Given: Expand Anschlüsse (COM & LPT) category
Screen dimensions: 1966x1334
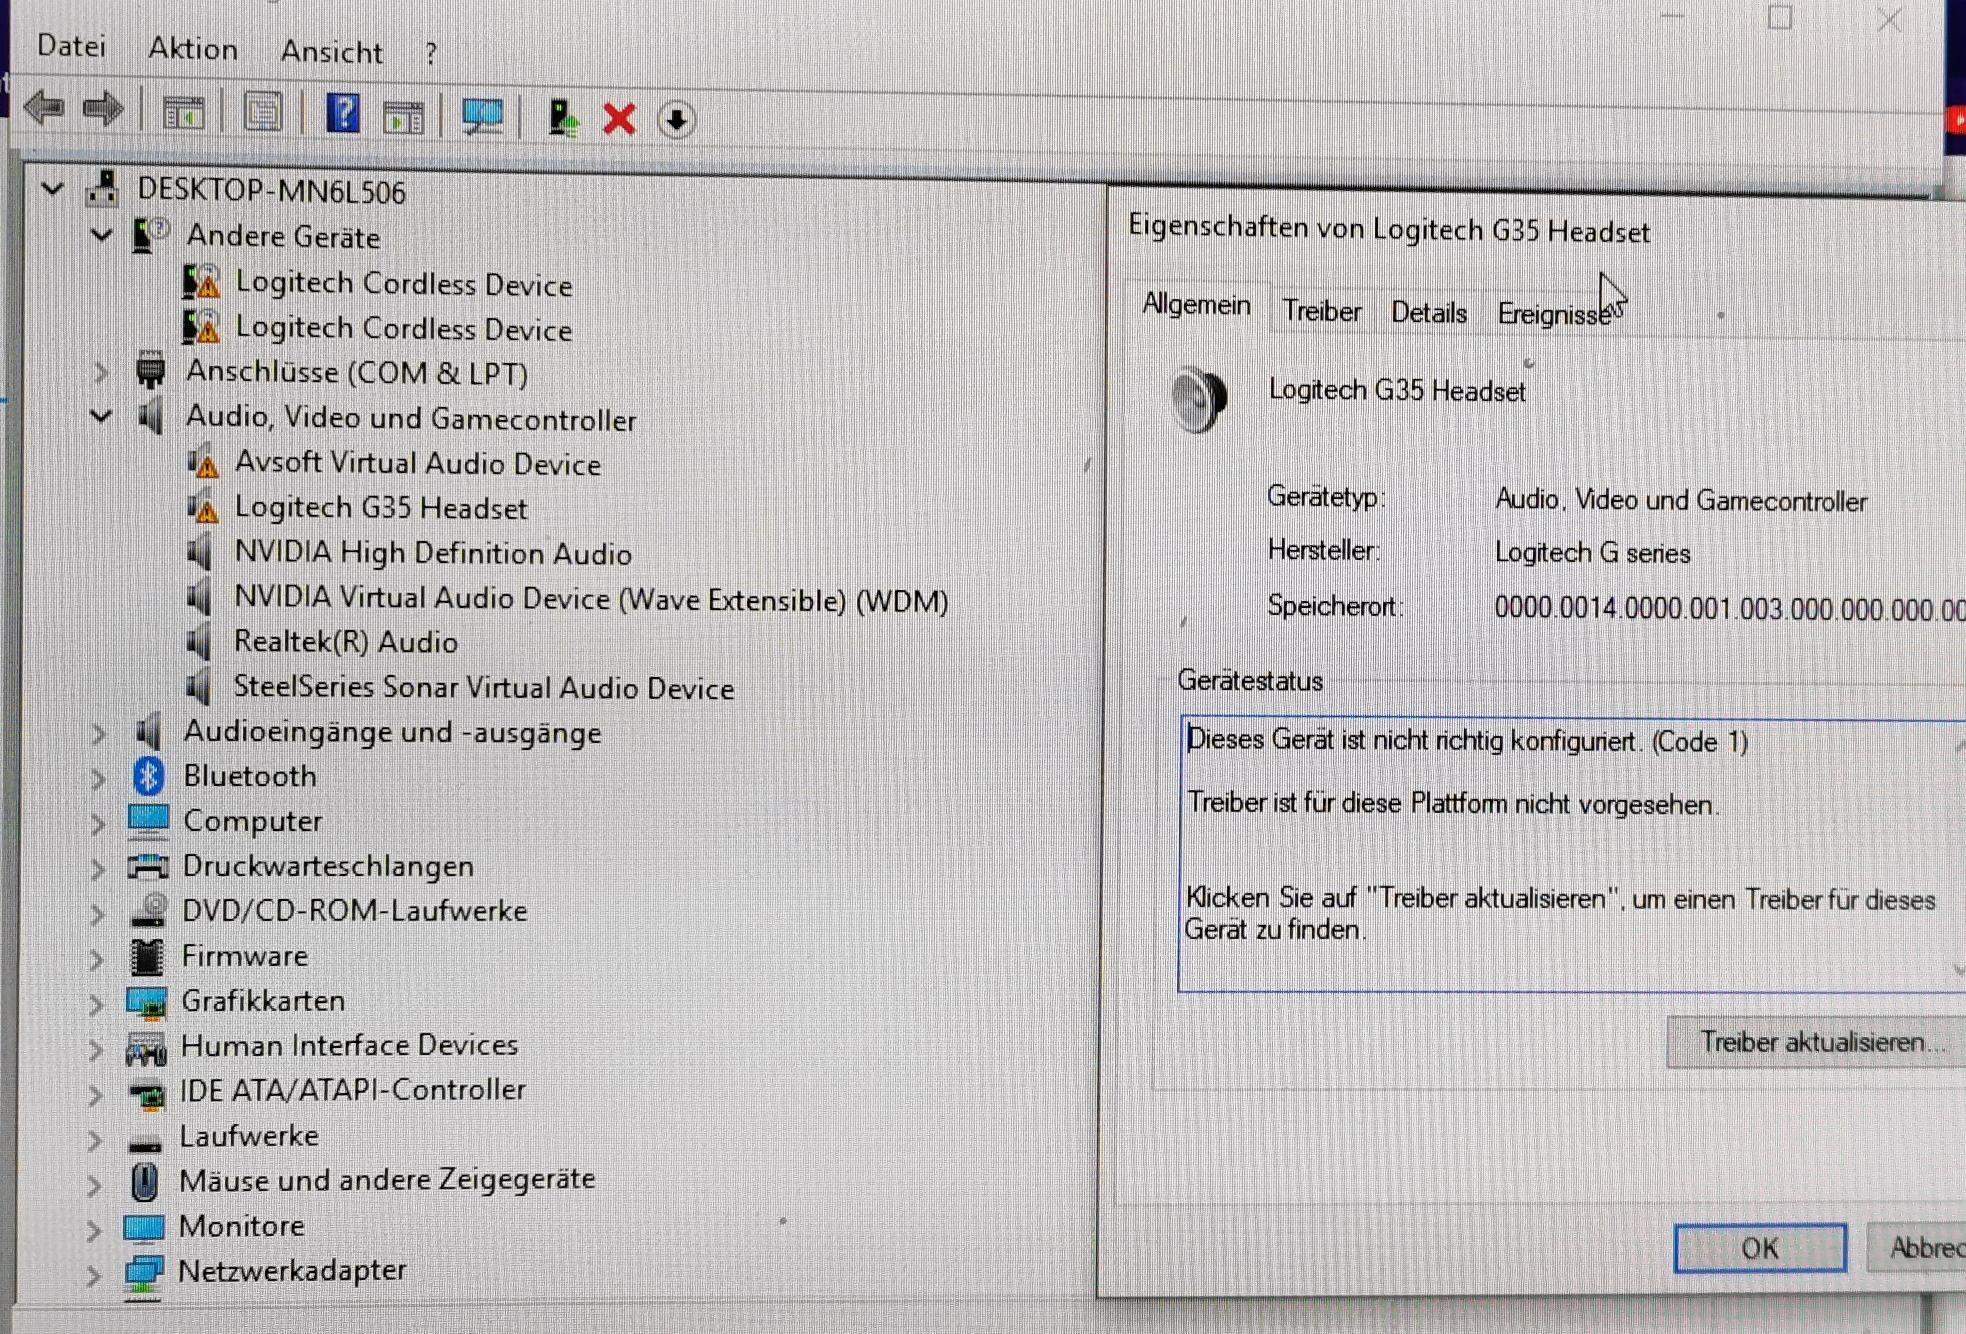Looking at the screenshot, I should coord(100,372).
